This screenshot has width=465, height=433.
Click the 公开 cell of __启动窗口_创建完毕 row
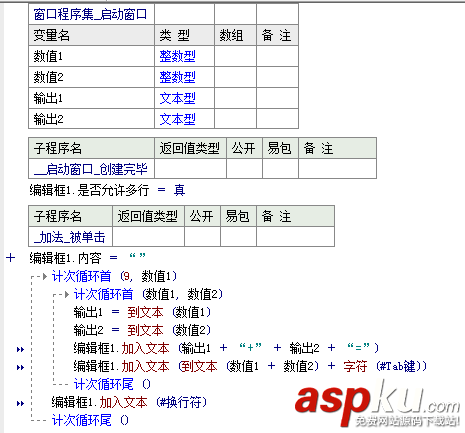click(x=244, y=169)
